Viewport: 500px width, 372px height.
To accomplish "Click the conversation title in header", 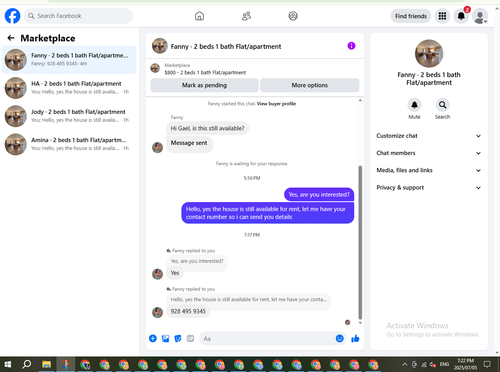I will pyautogui.click(x=226, y=46).
